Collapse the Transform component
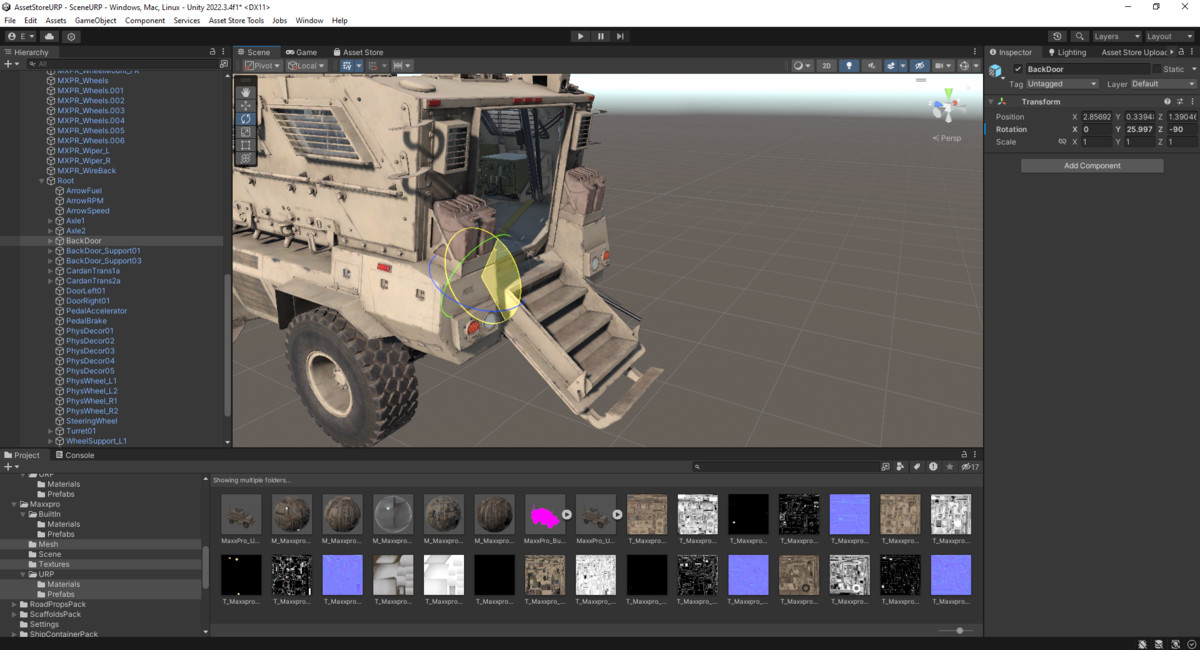1200x650 pixels. click(991, 101)
